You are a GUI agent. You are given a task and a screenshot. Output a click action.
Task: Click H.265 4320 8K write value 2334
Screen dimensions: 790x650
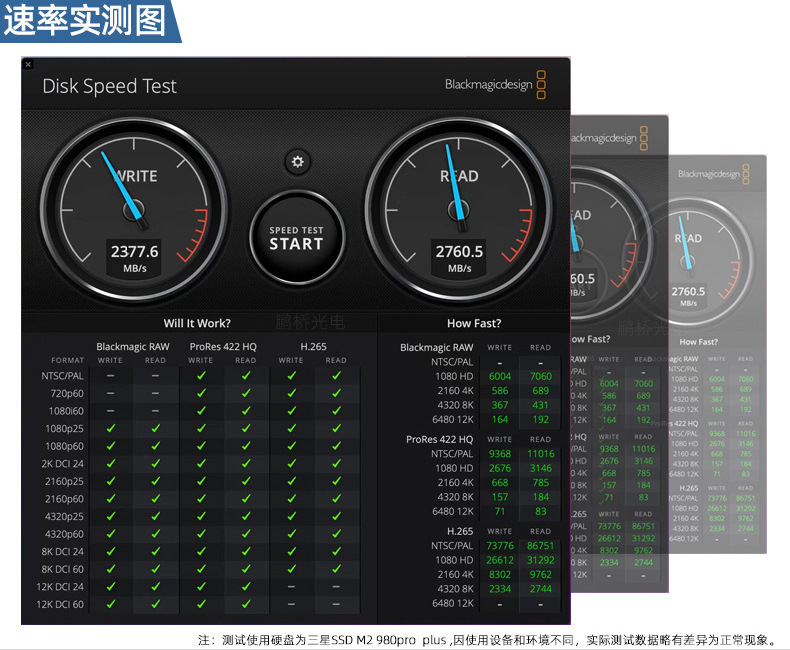[500, 589]
